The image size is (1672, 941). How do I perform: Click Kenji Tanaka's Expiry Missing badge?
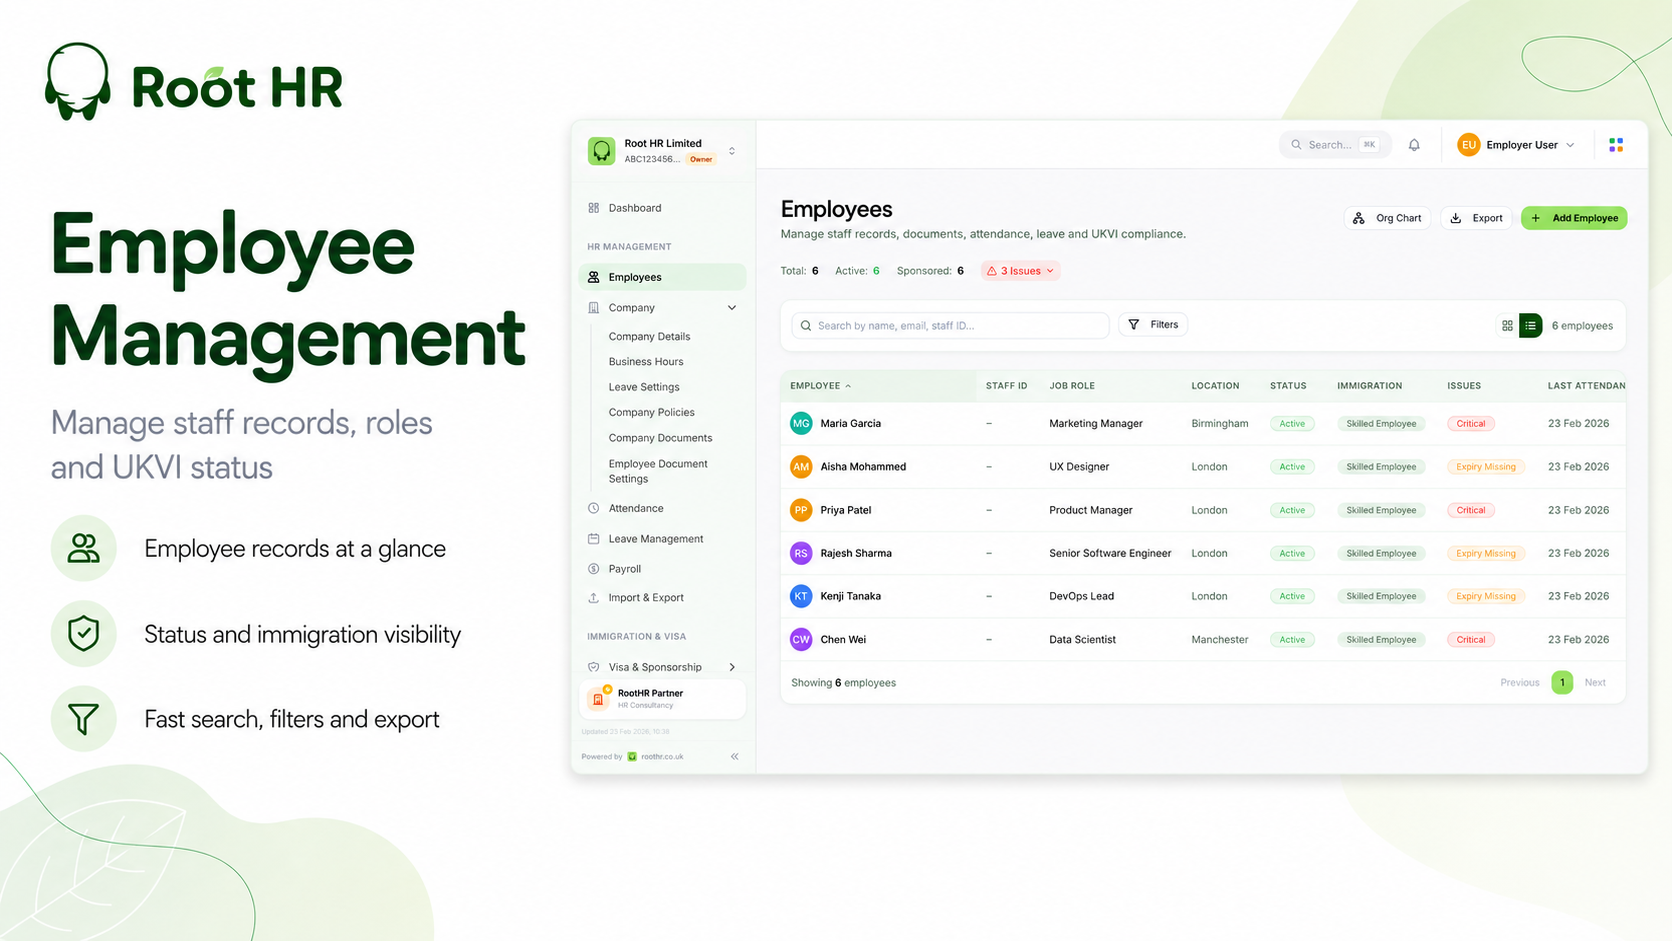1485,596
